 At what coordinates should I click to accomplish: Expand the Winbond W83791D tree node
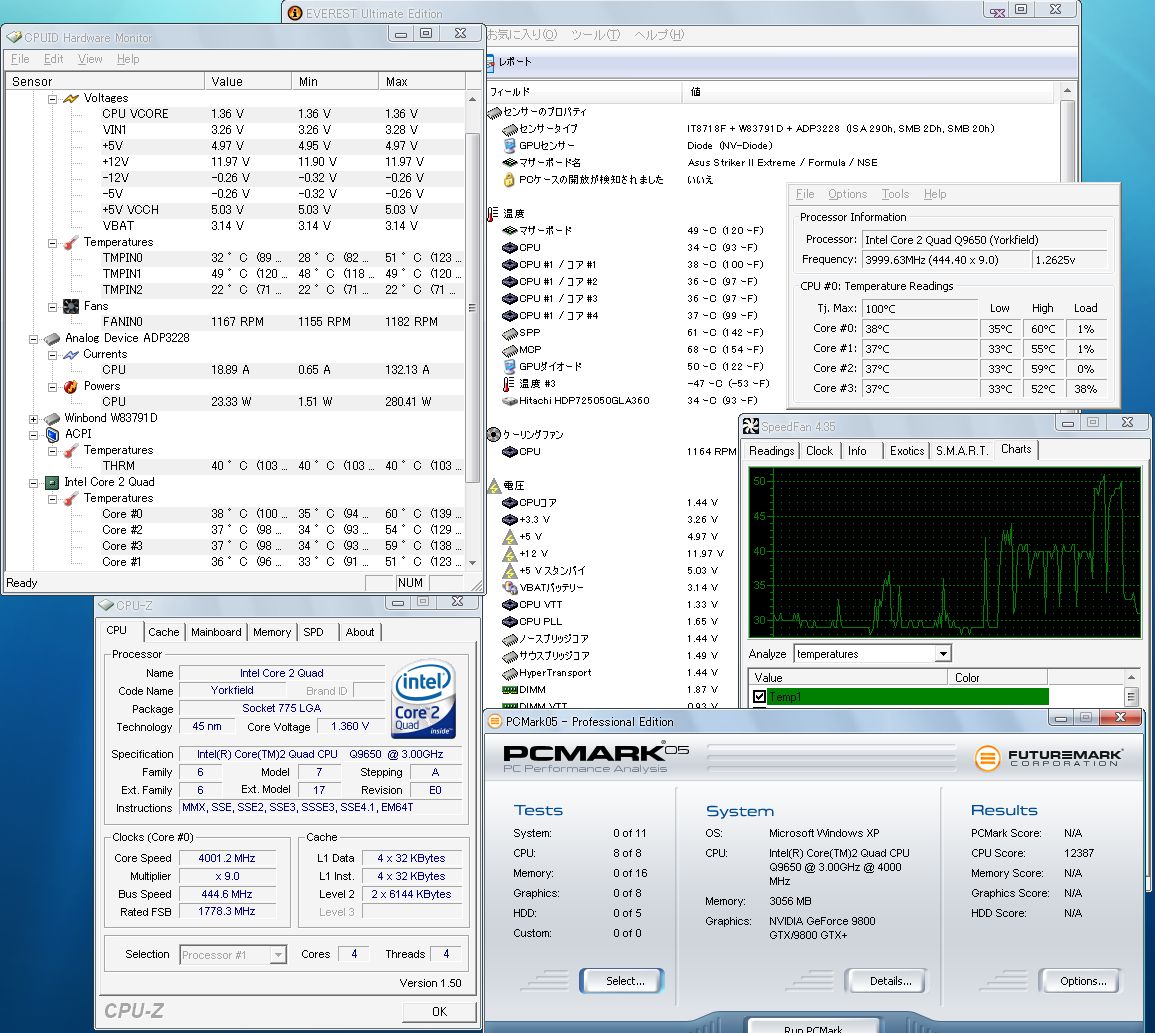[34, 418]
